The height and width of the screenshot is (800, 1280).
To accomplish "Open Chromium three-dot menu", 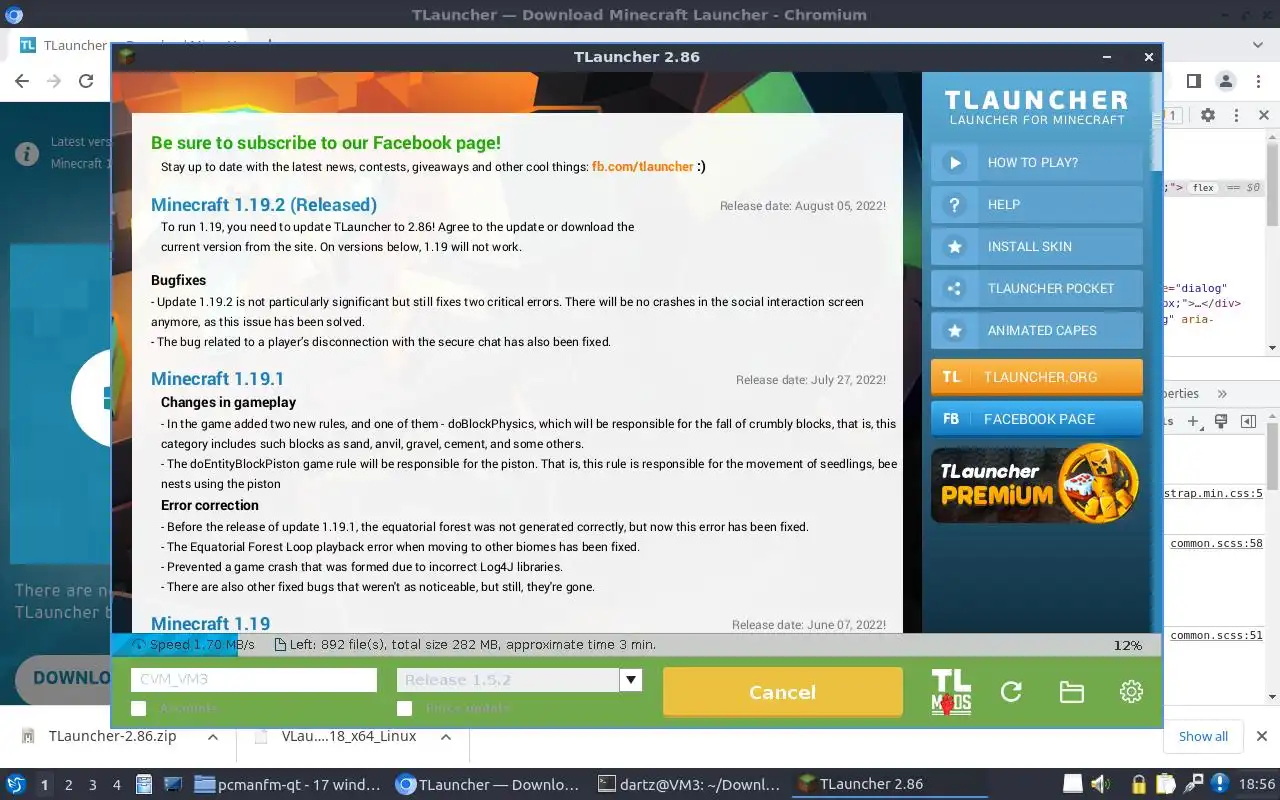I will 1257,81.
